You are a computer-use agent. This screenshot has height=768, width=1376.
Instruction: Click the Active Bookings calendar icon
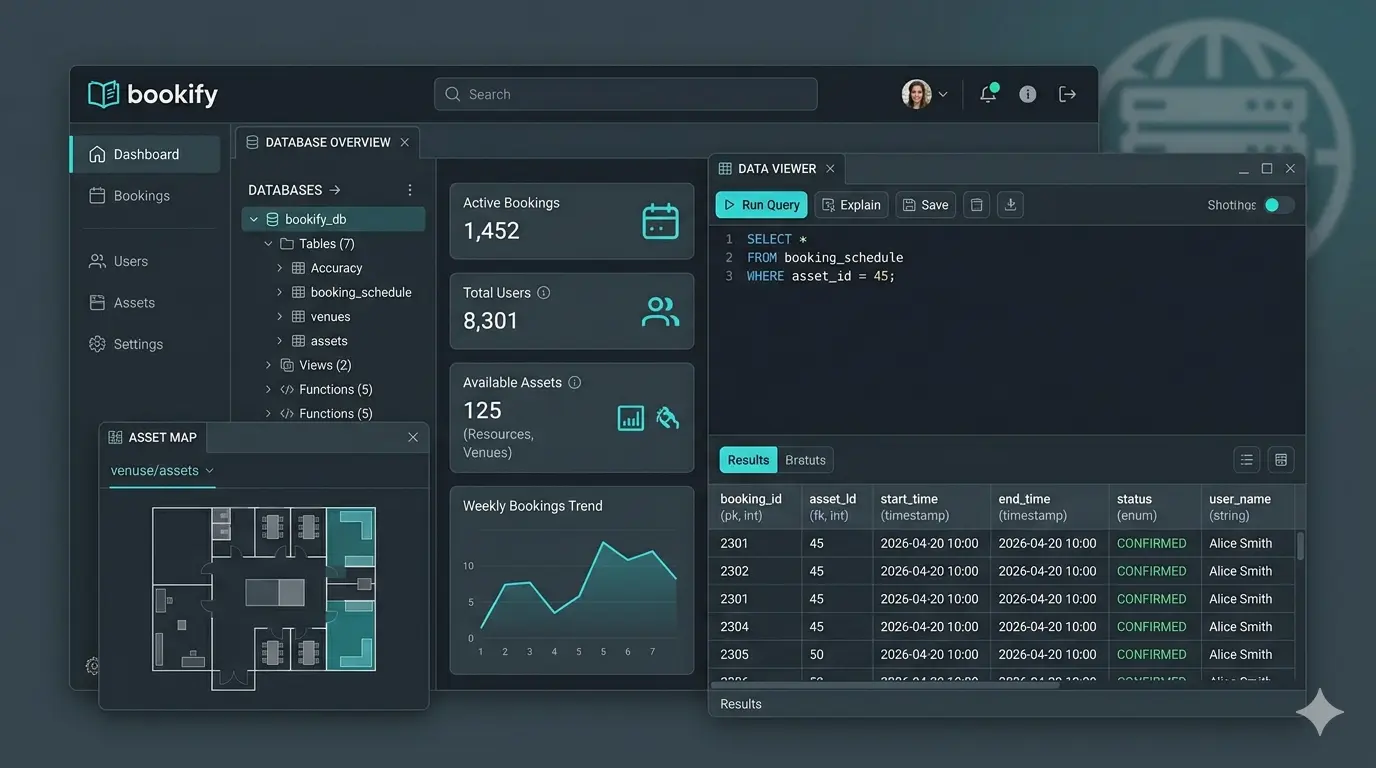click(x=660, y=221)
